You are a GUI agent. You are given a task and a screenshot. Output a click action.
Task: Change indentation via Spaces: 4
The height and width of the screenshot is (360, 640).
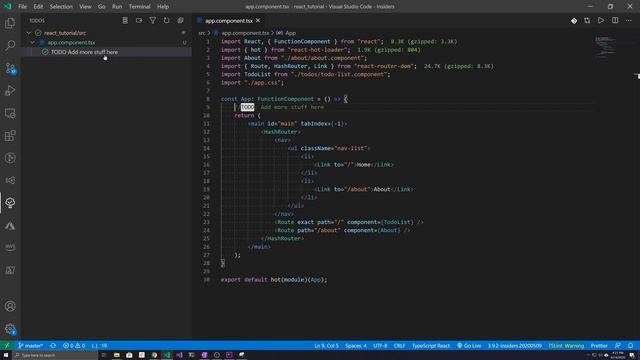356,346
